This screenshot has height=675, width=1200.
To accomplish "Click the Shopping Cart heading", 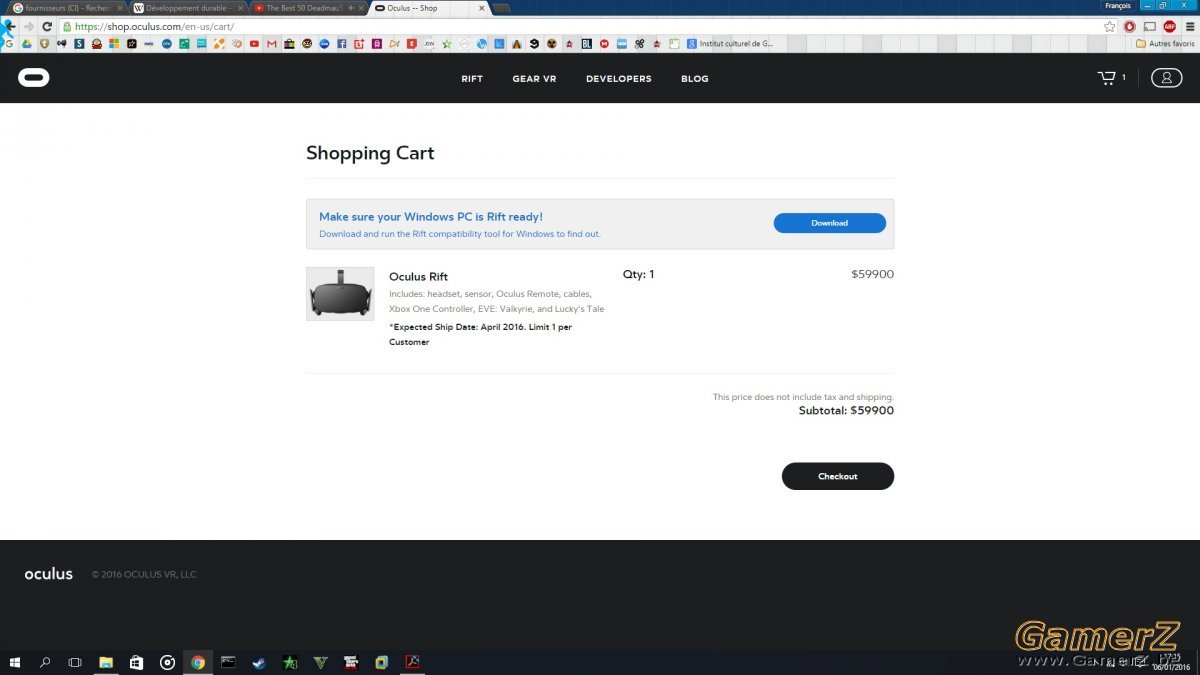I will (370, 153).
